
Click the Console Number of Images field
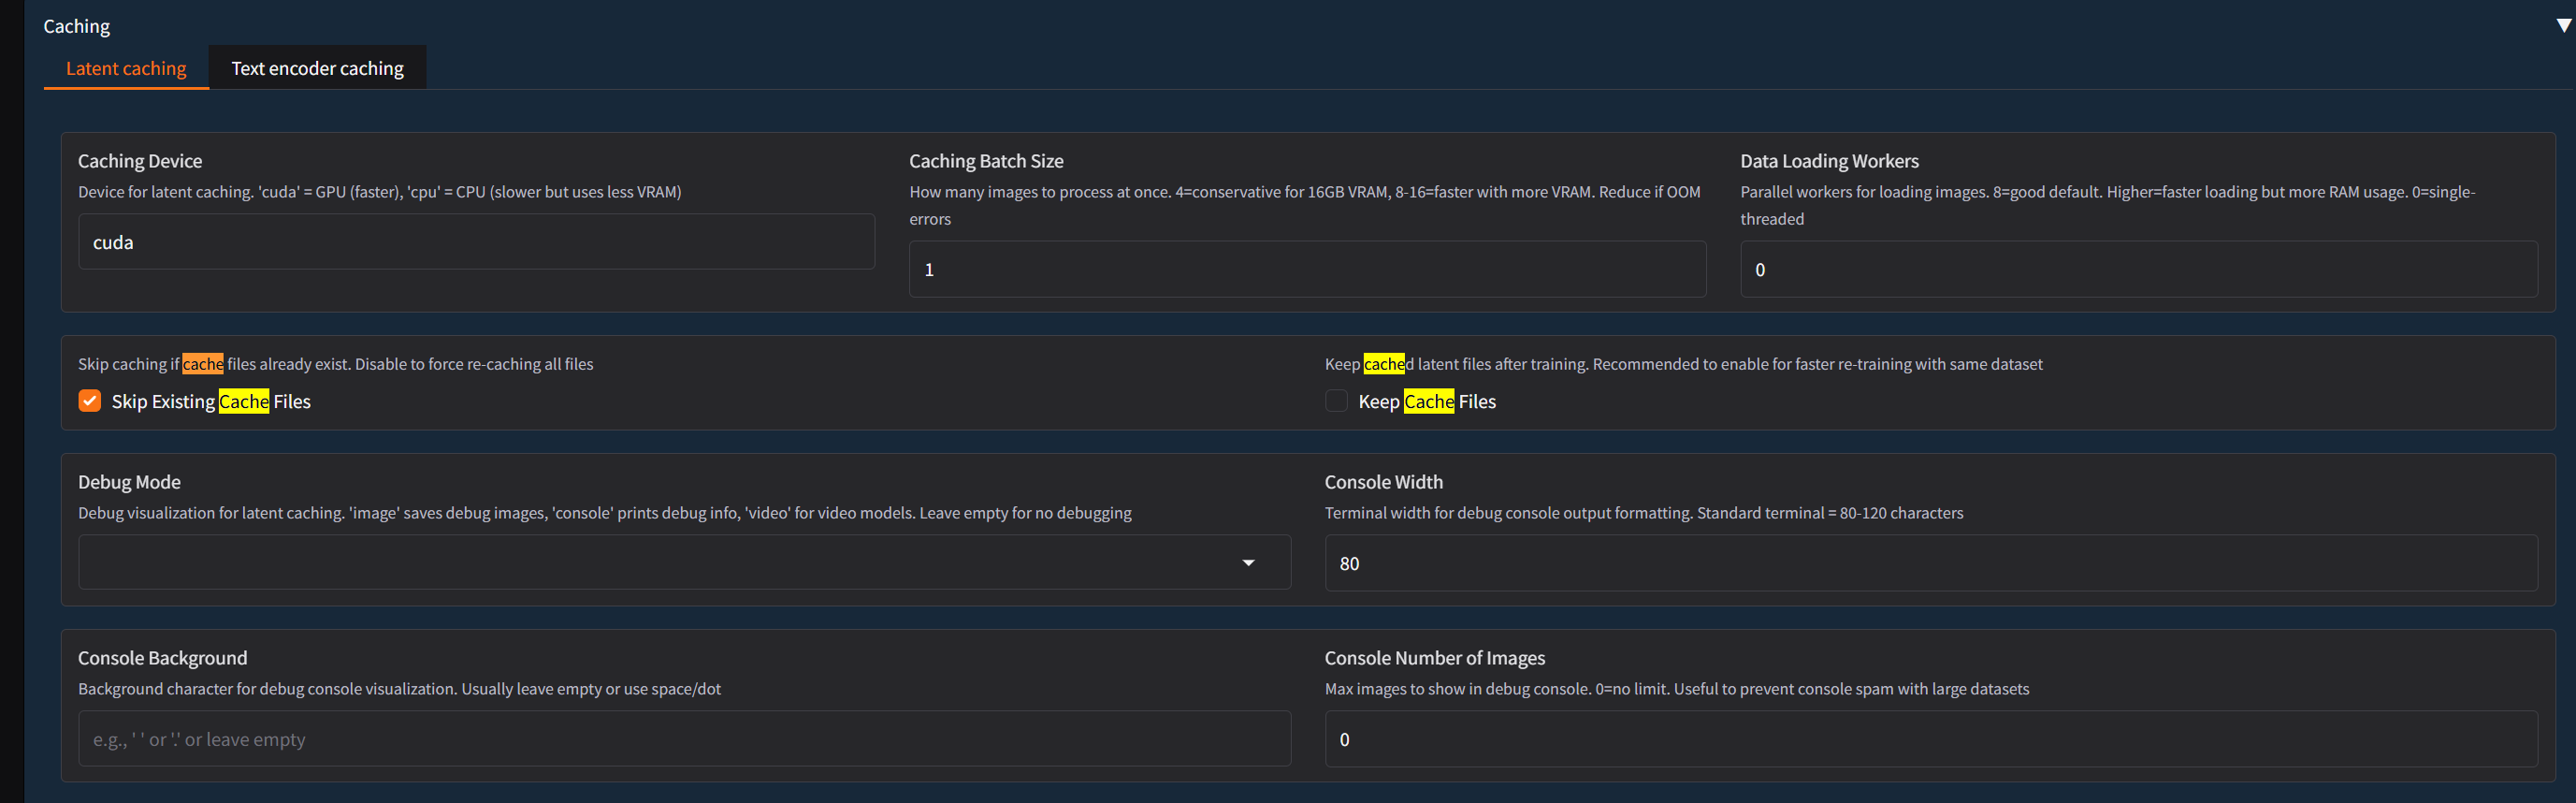(1930, 739)
